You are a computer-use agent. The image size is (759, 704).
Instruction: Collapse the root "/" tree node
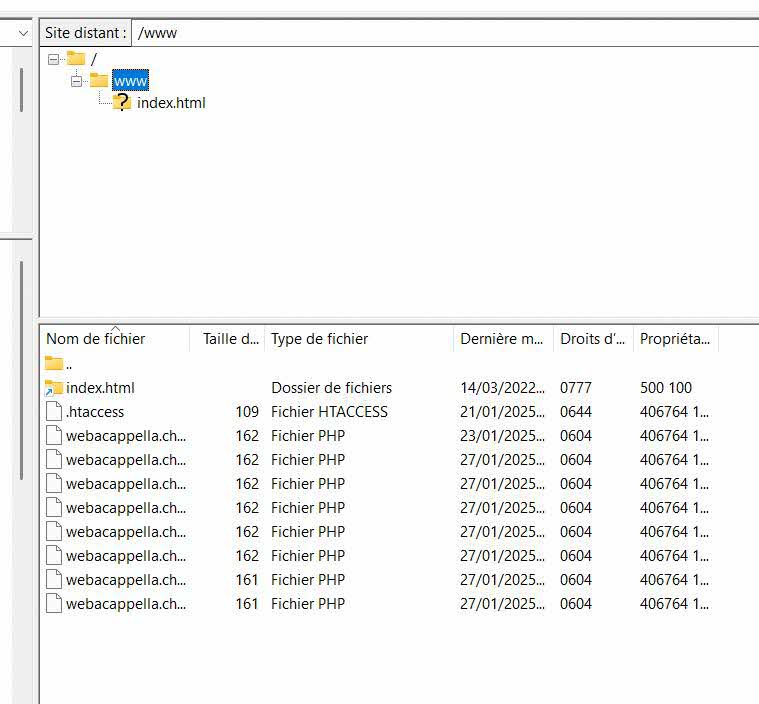[x=54, y=59]
